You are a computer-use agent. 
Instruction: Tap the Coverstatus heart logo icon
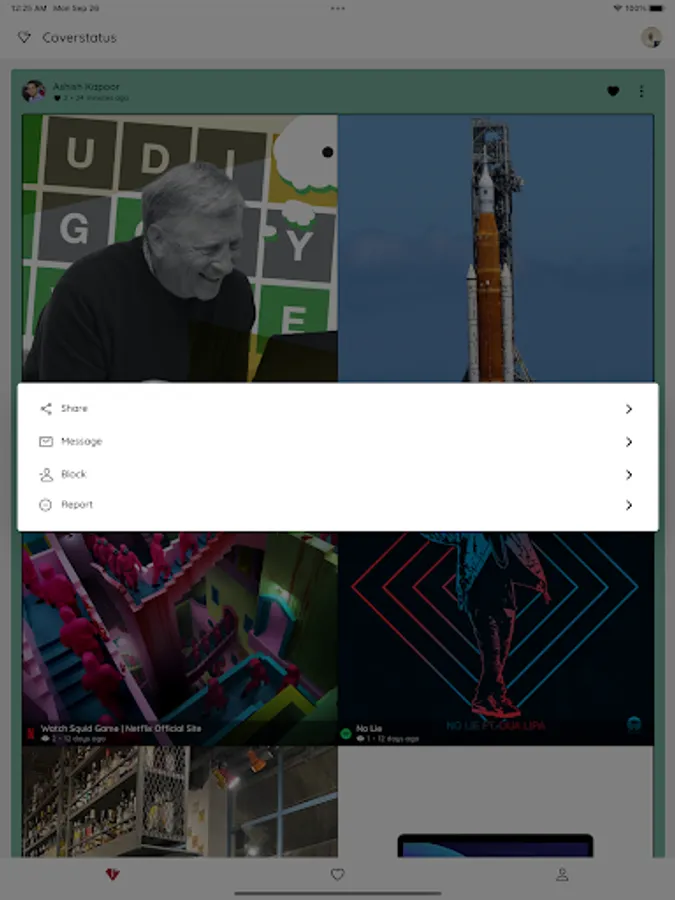click(24, 37)
